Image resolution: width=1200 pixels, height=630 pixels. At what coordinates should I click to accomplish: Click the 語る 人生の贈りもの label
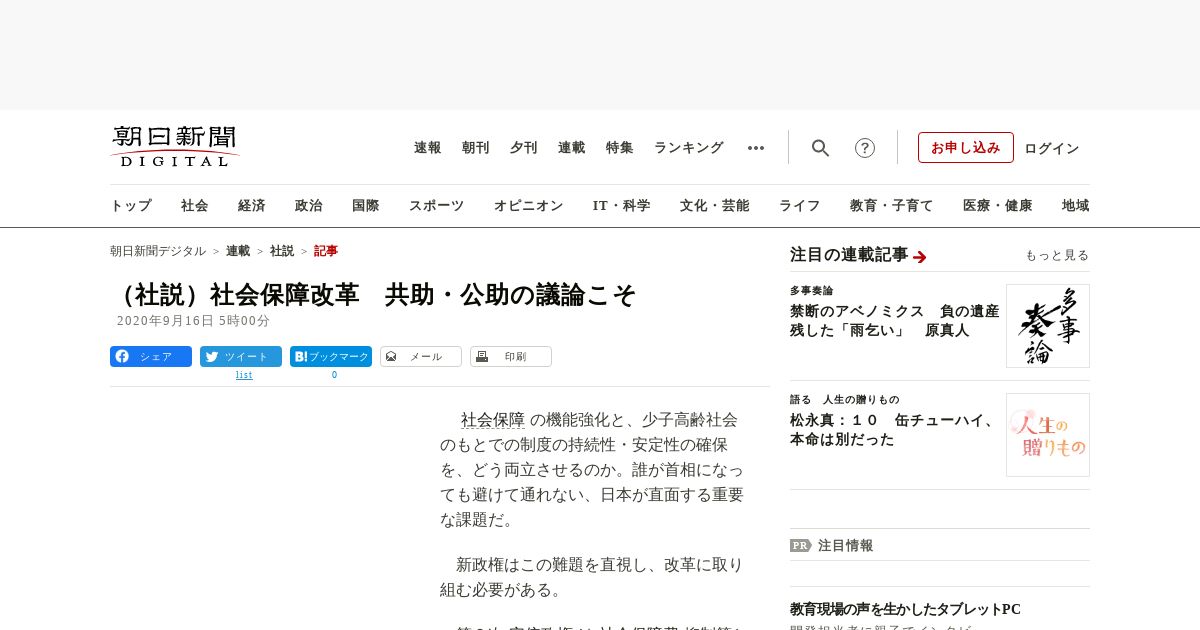844,400
